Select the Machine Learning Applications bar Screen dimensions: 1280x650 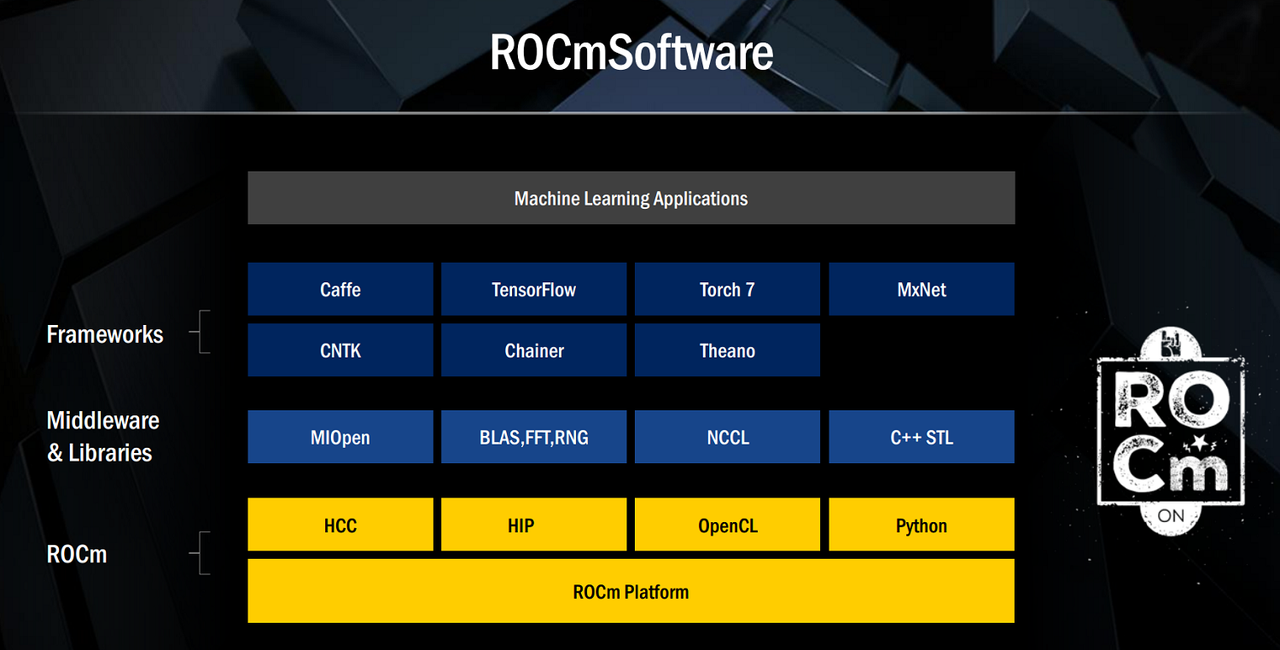pos(631,198)
